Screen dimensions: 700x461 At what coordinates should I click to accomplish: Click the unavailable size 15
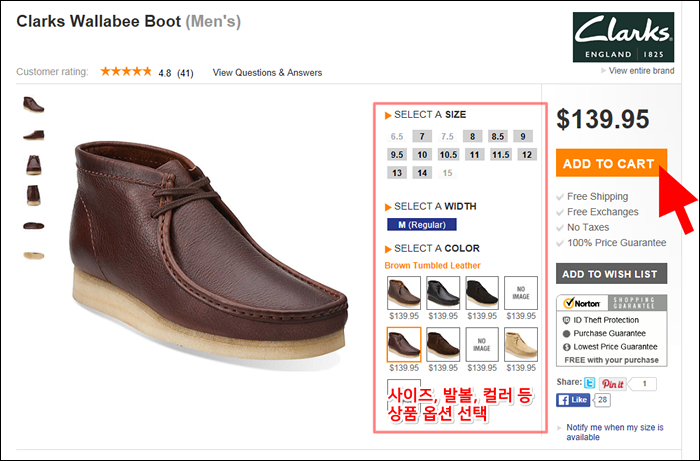pos(447,173)
